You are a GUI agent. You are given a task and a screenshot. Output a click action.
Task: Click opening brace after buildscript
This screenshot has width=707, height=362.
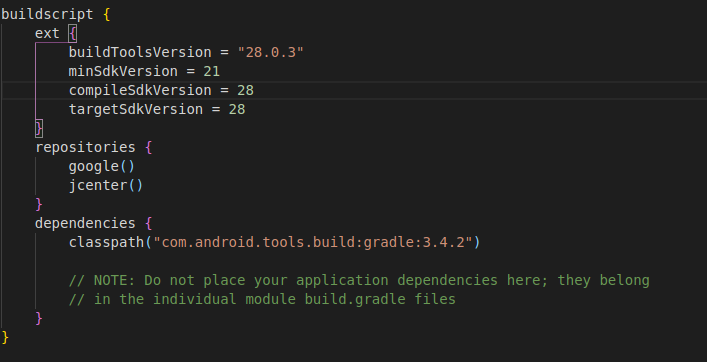[106, 14]
